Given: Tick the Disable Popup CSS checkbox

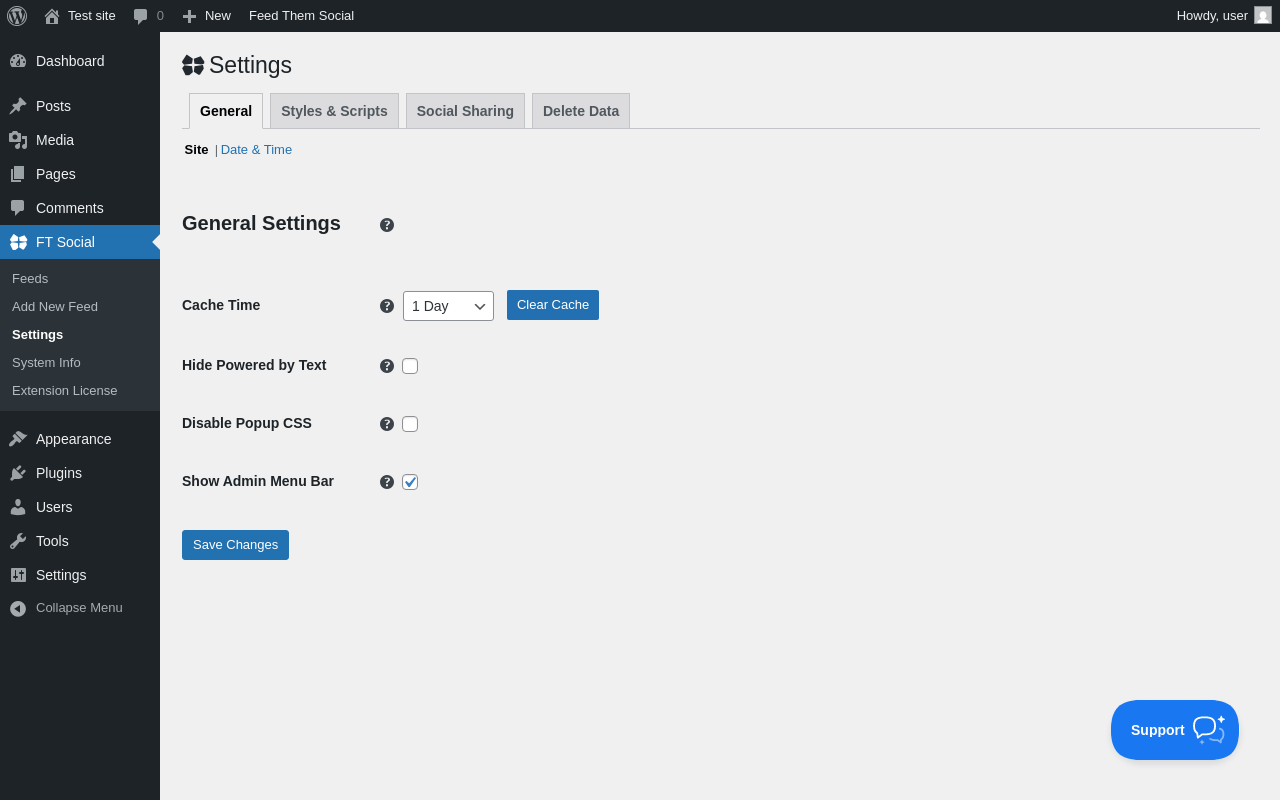Looking at the screenshot, I should point(410,424).
